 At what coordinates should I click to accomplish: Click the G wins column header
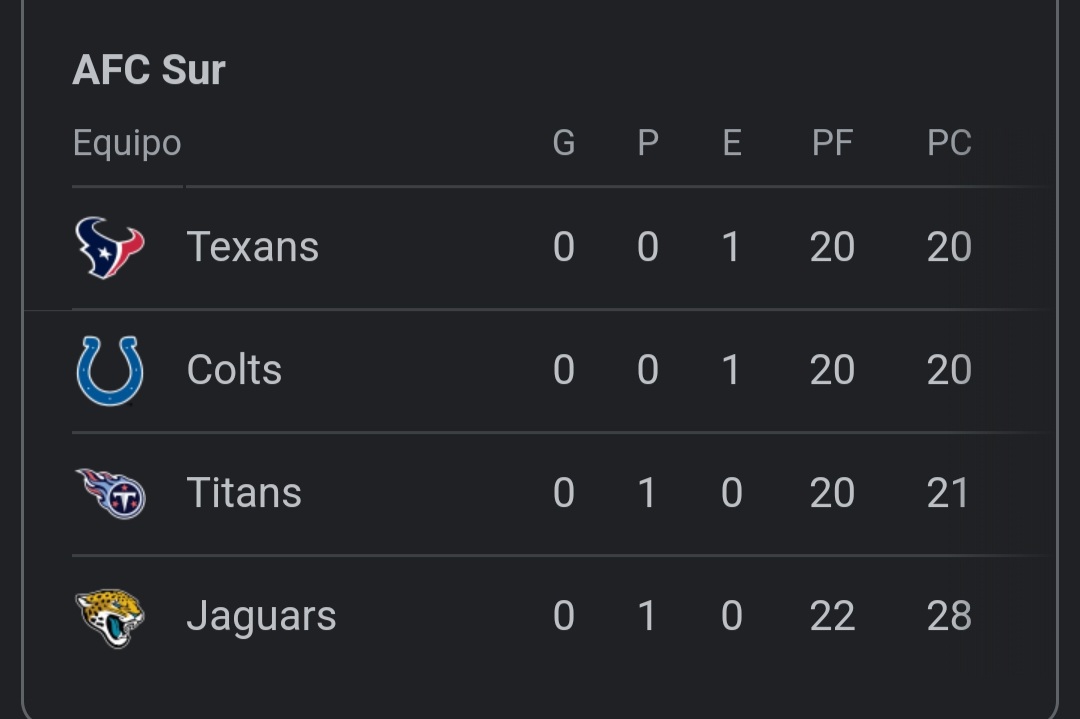(564, 143)
